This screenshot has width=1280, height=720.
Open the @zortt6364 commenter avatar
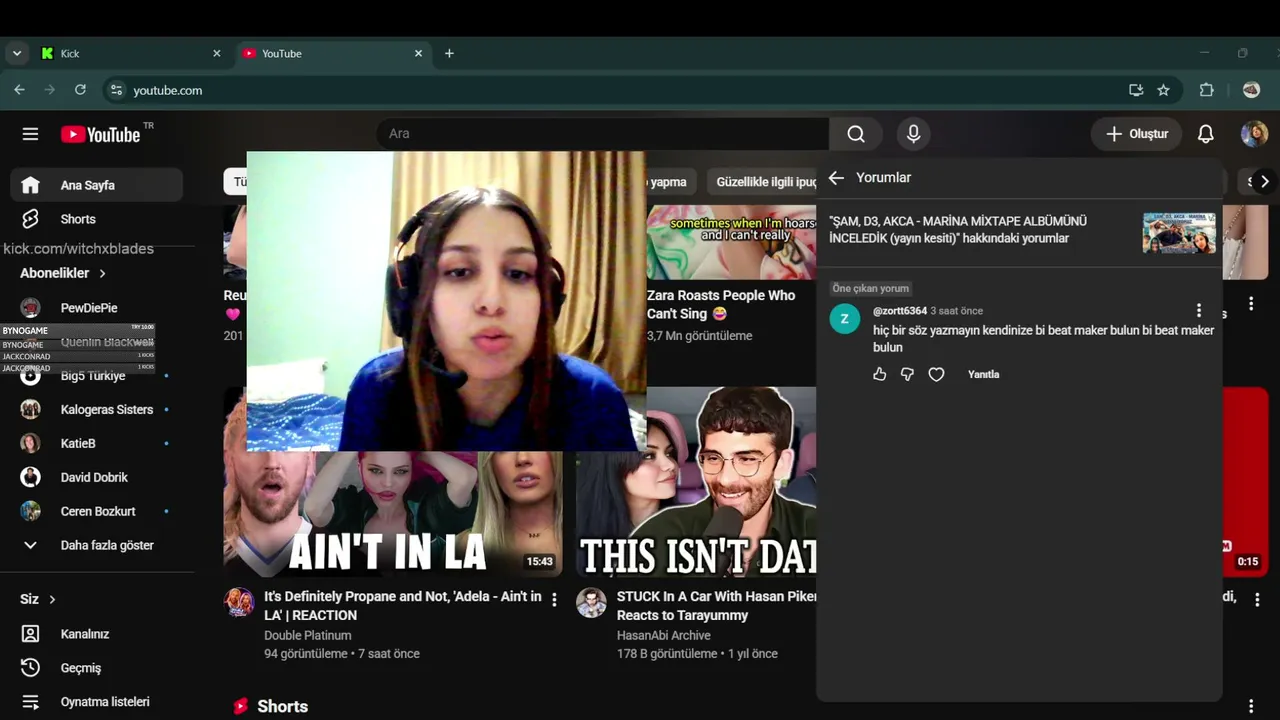(x=845, y=319)
